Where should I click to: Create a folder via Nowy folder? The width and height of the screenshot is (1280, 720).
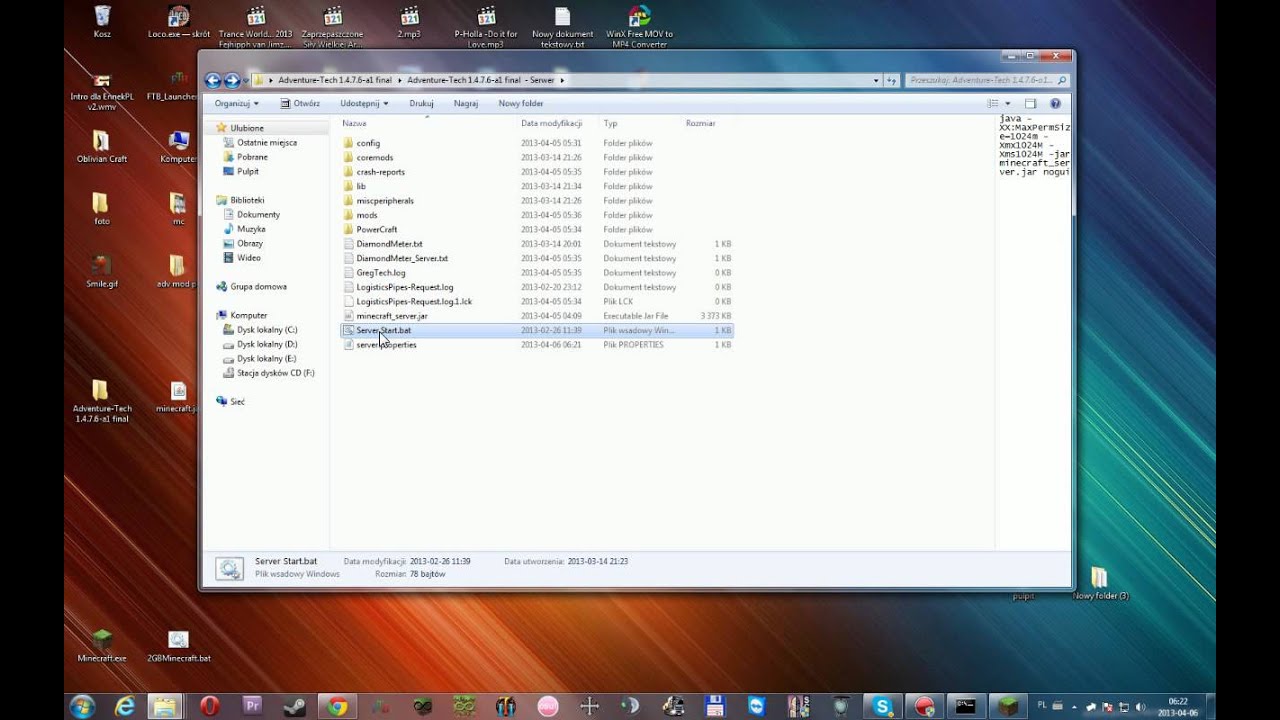[521, 103]
